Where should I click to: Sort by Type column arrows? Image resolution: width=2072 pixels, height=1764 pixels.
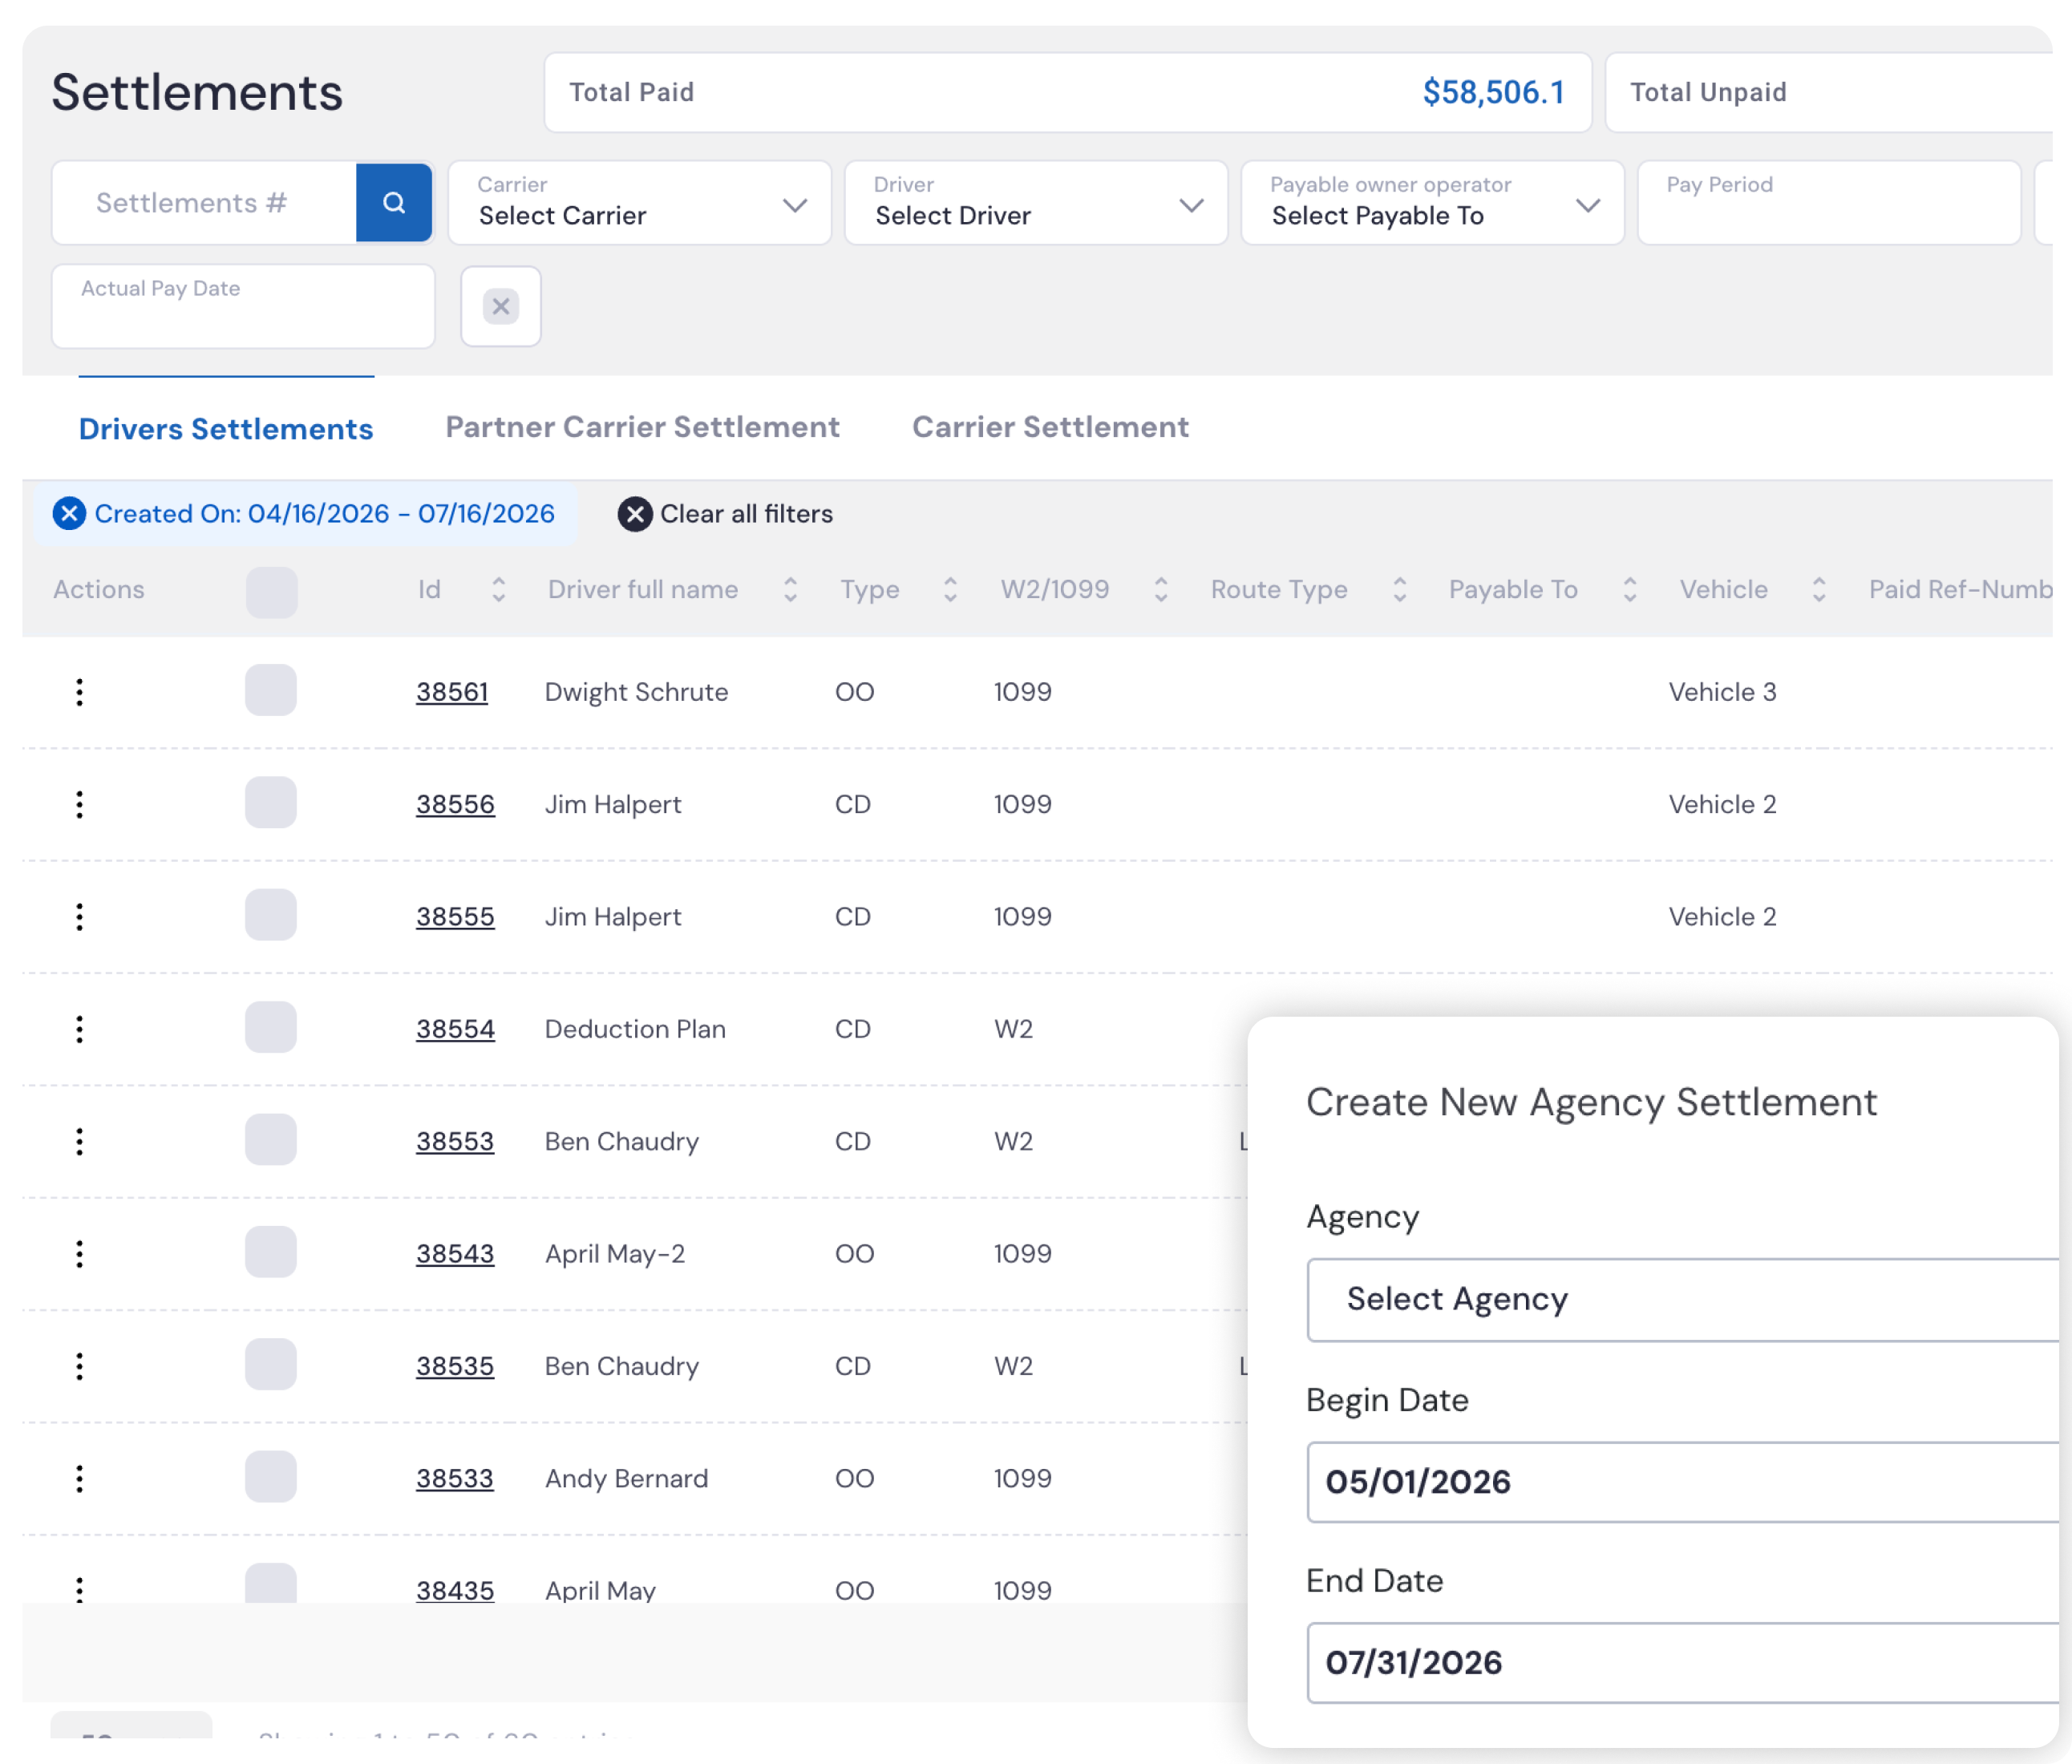coord(950,590)
